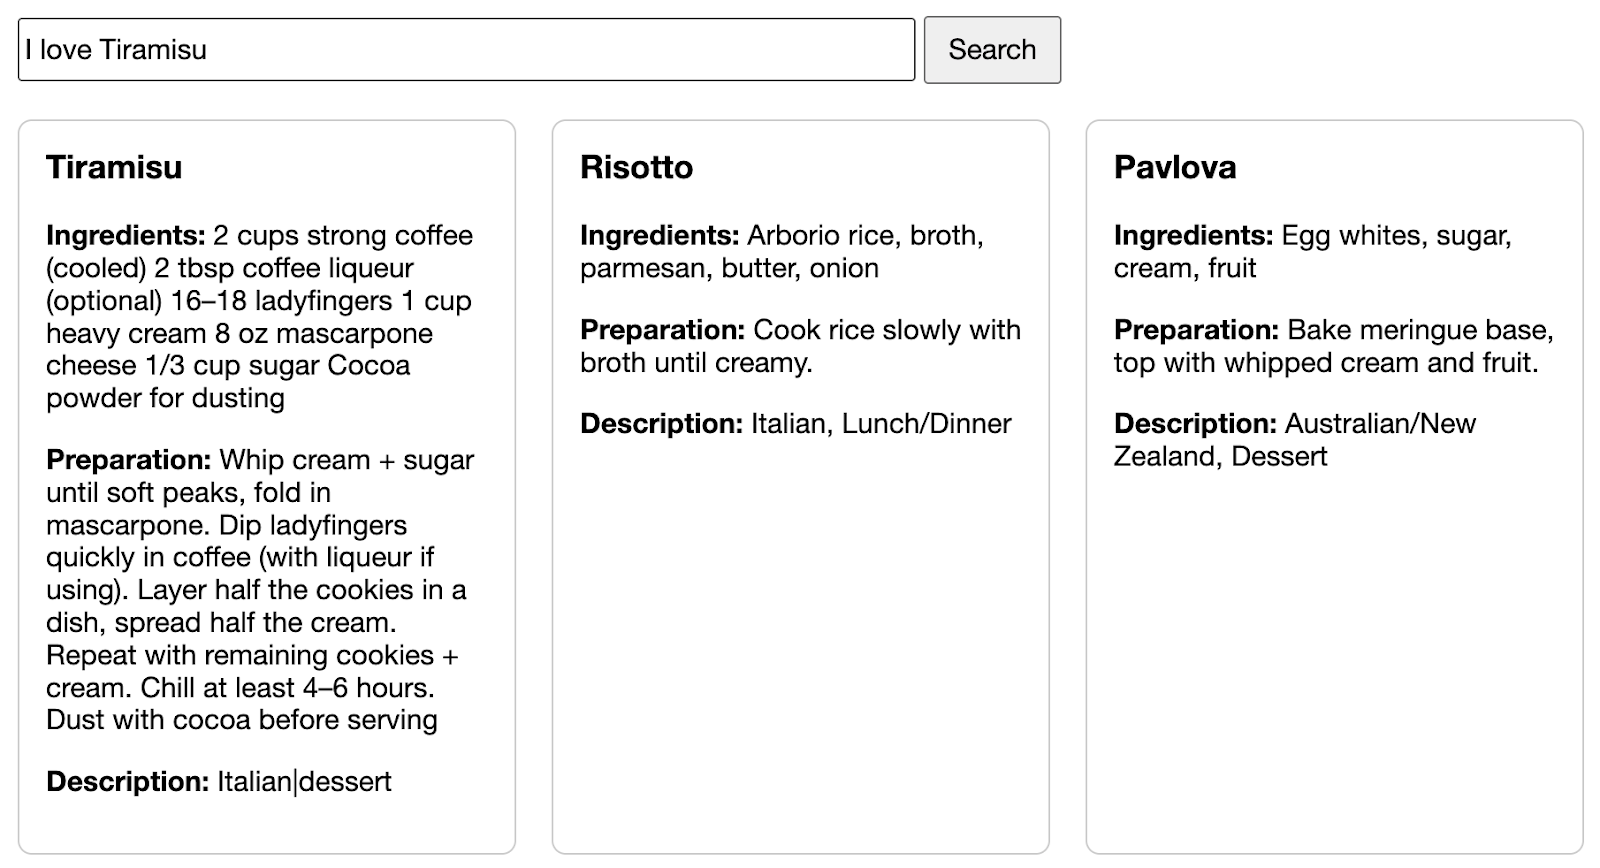Click the Ingredients label in Risotto card
1600x868 pixels.
(x=659, y=236)
